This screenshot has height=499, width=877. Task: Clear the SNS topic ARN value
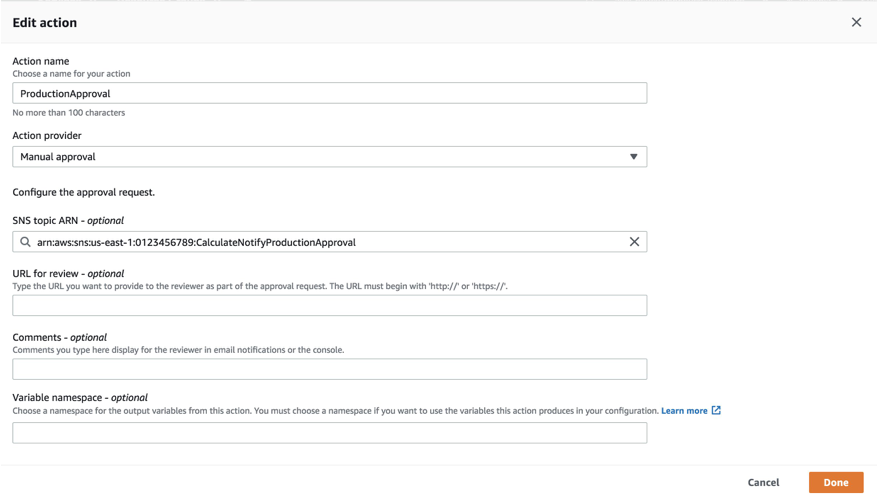click(634, 242)
